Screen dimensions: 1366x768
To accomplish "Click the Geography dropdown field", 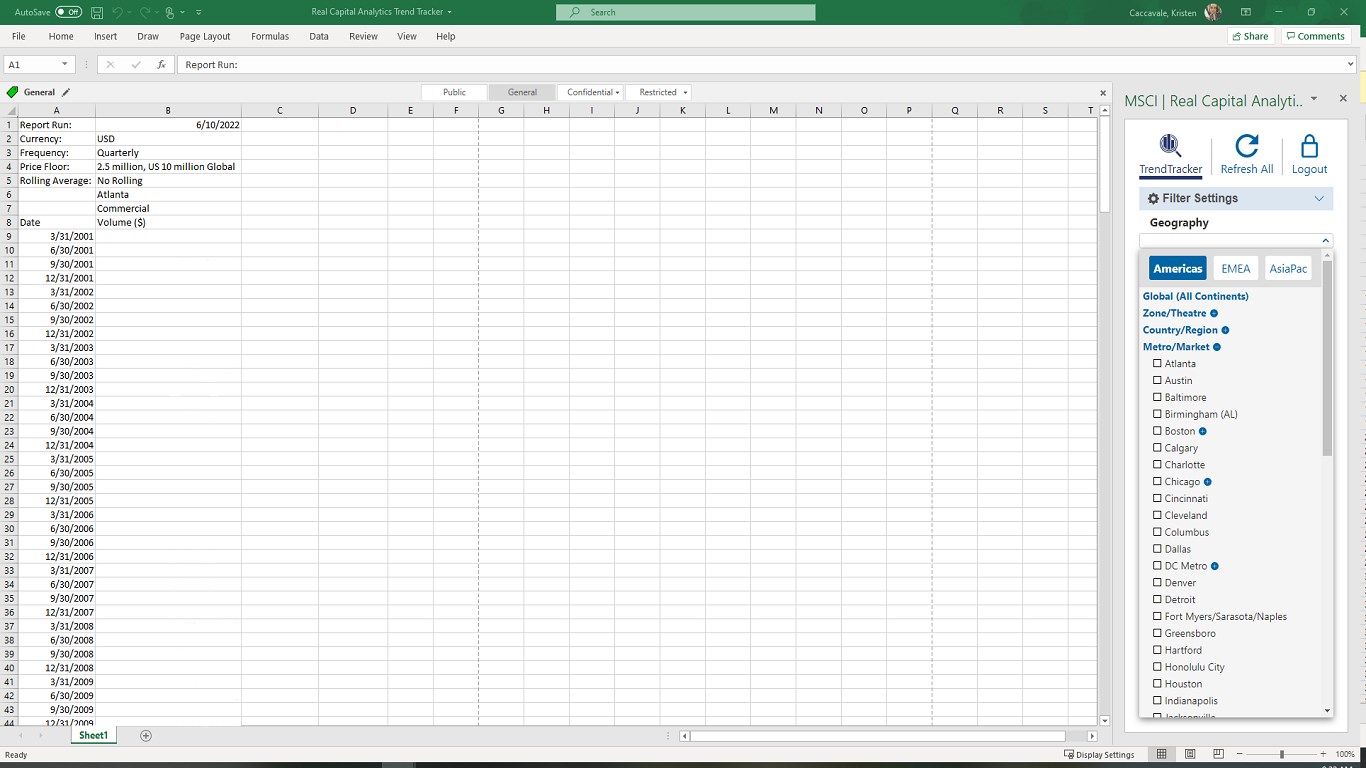I will 1236,240.
